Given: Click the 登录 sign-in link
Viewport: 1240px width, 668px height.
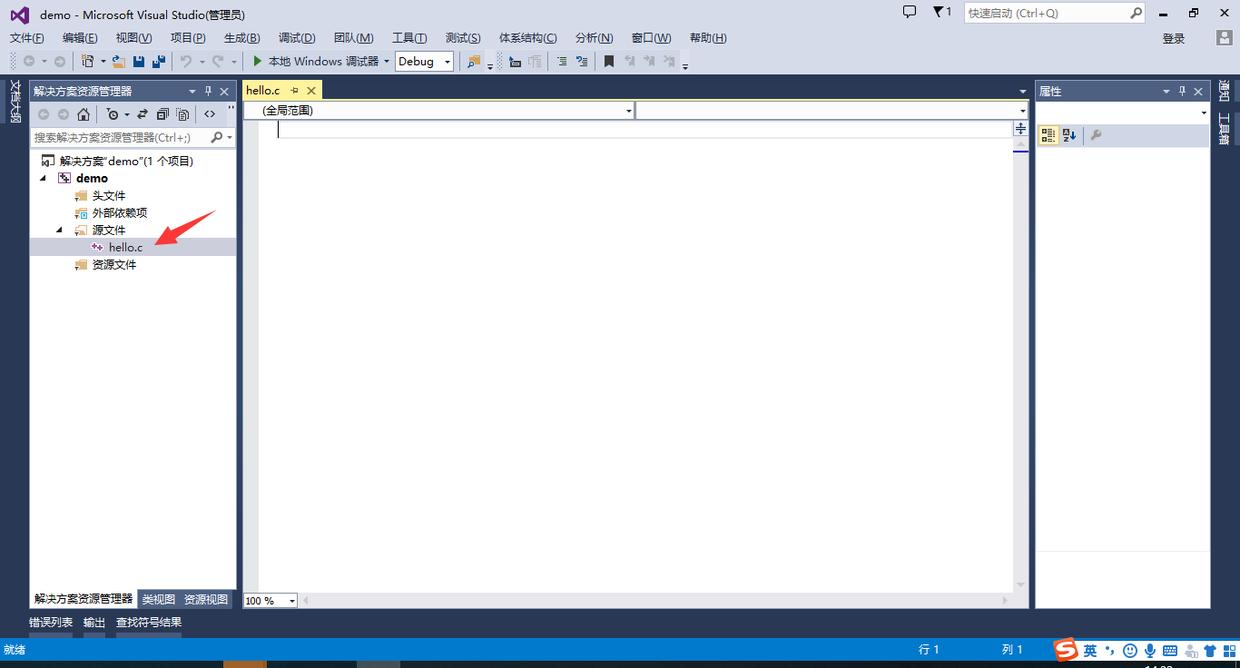Looking at the screenshot, I should 1172,37.
